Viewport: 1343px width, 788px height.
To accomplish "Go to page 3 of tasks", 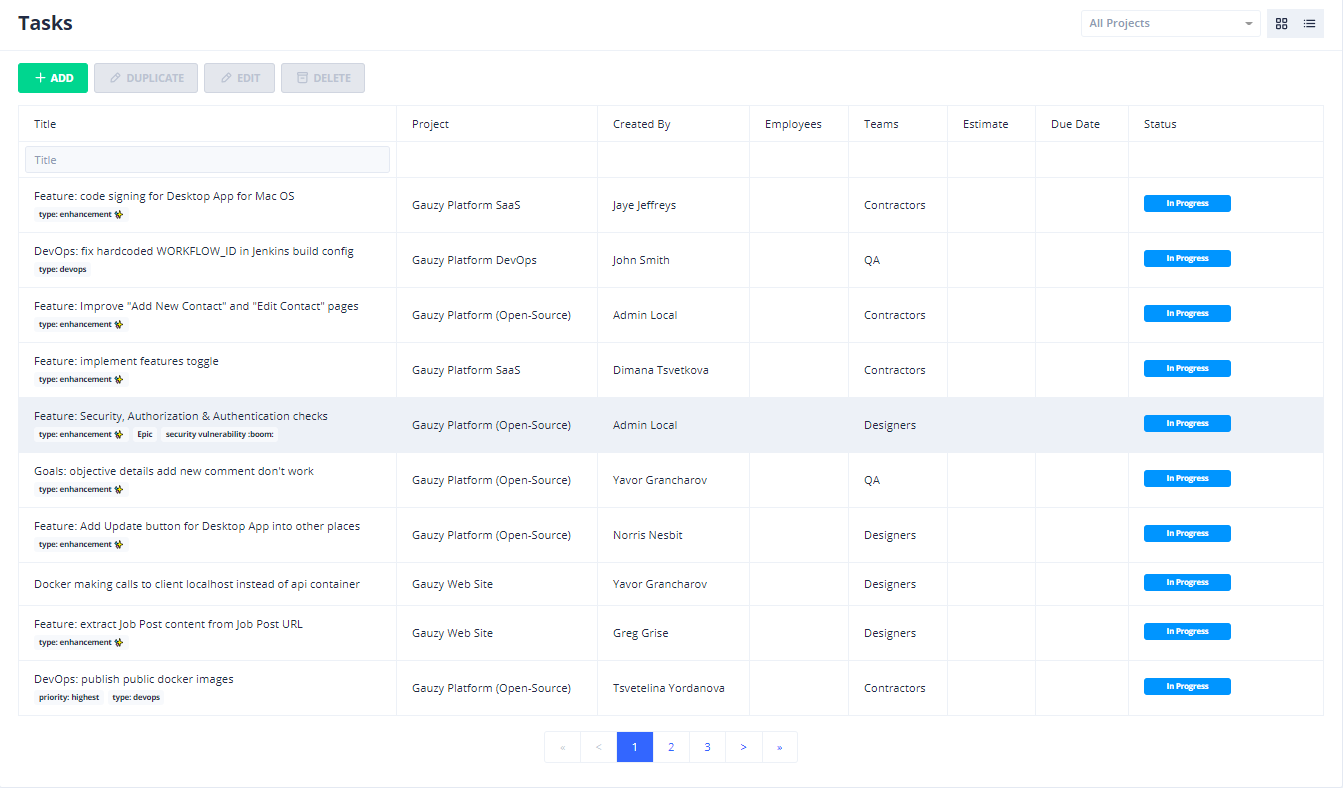I will (x=707, y=747).
